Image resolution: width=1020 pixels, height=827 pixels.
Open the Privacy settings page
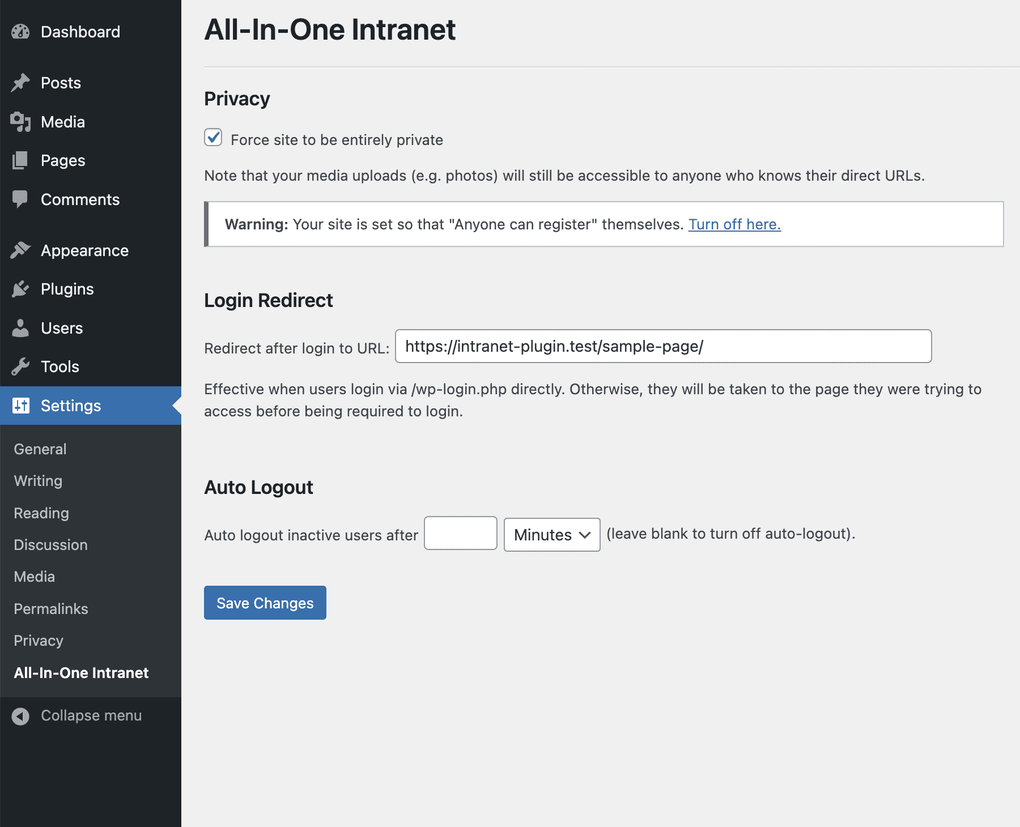point(38,640)
